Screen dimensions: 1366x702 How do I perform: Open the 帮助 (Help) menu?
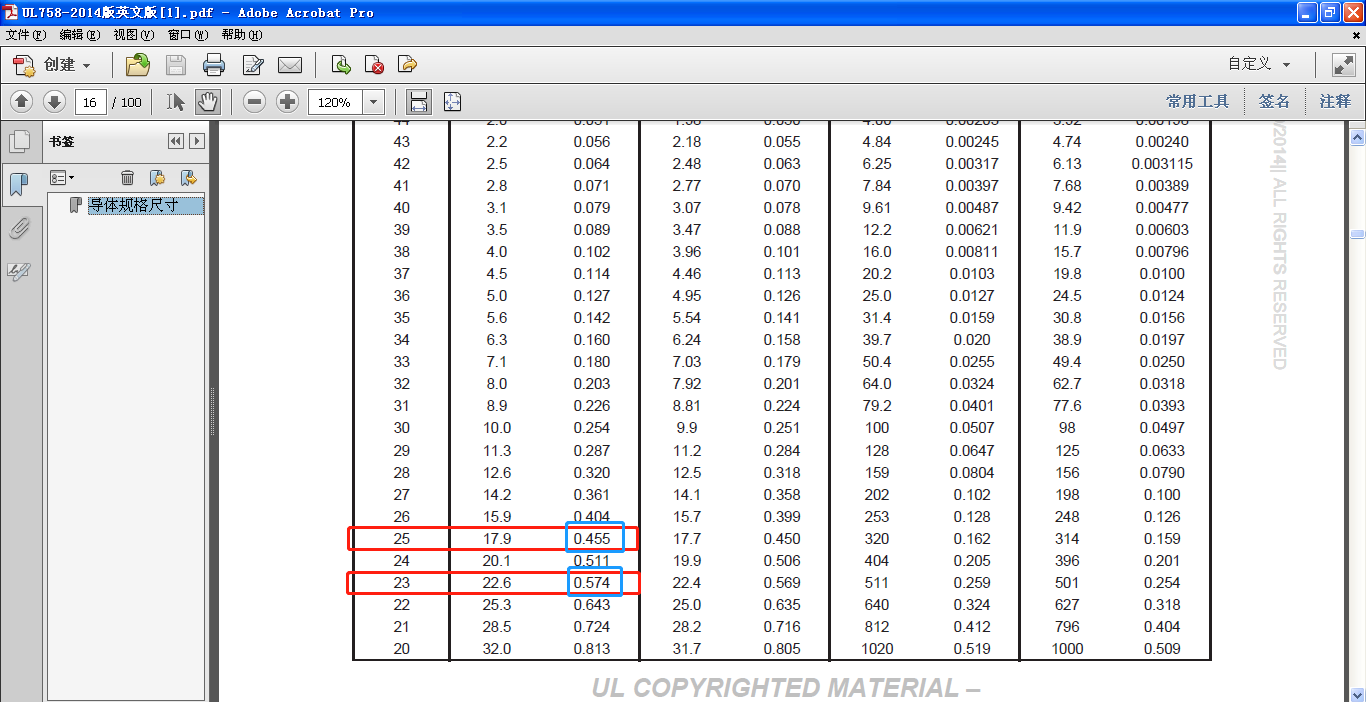click(241, 35)
